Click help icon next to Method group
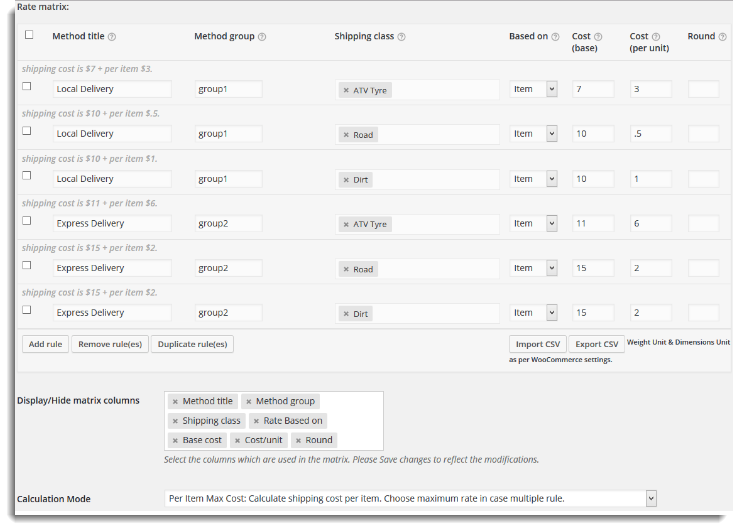Screen dimensions: 733x530 click(262, 37)
